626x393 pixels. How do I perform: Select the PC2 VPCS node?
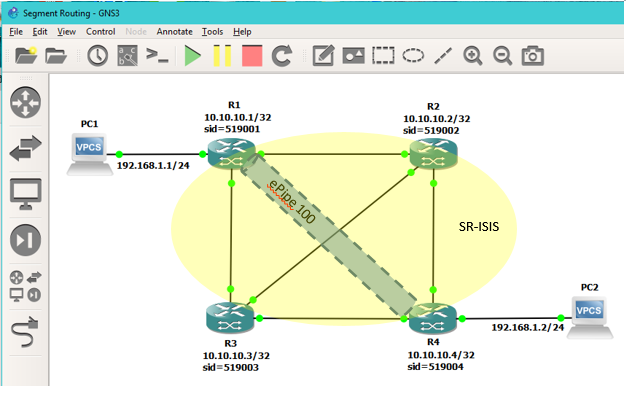[x=590, y=318]
